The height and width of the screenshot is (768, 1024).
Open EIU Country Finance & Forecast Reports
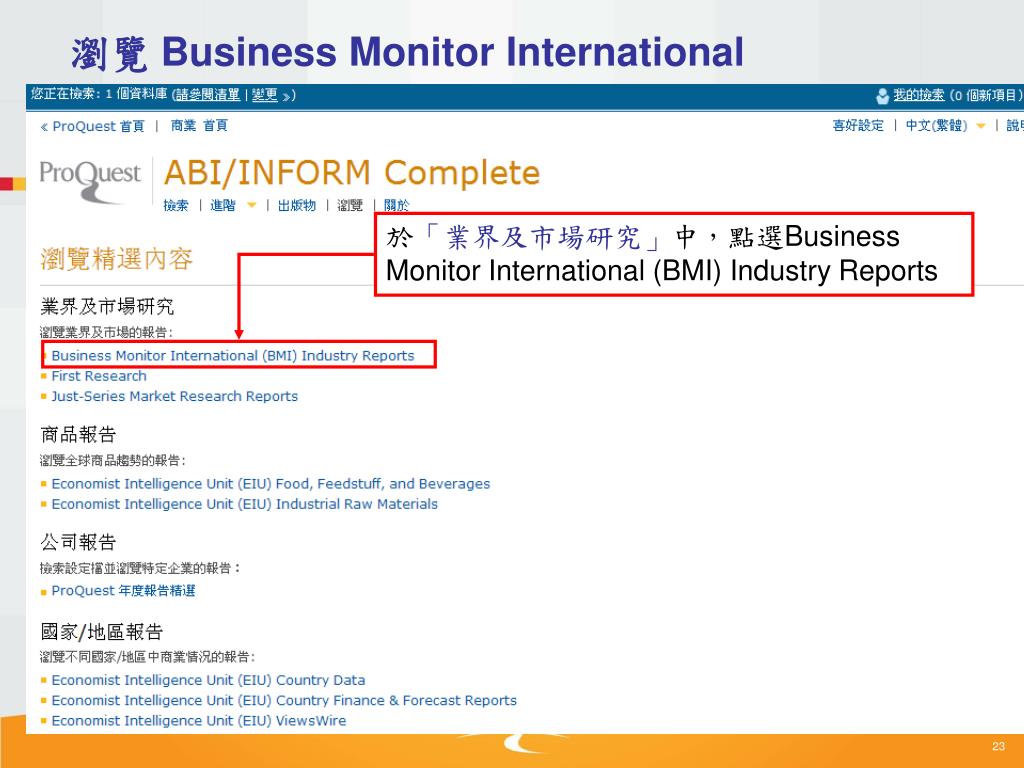284,701
